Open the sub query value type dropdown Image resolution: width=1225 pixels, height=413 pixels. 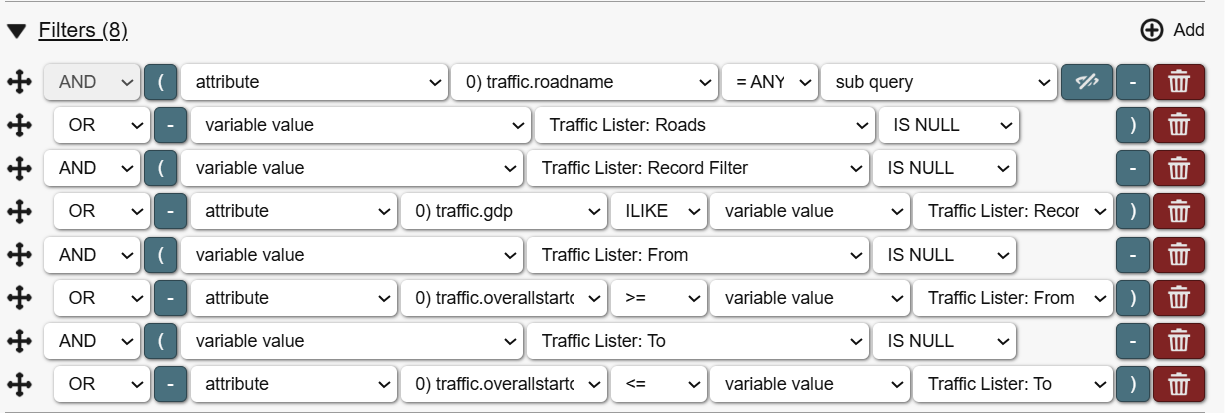[x=938, y=82]
